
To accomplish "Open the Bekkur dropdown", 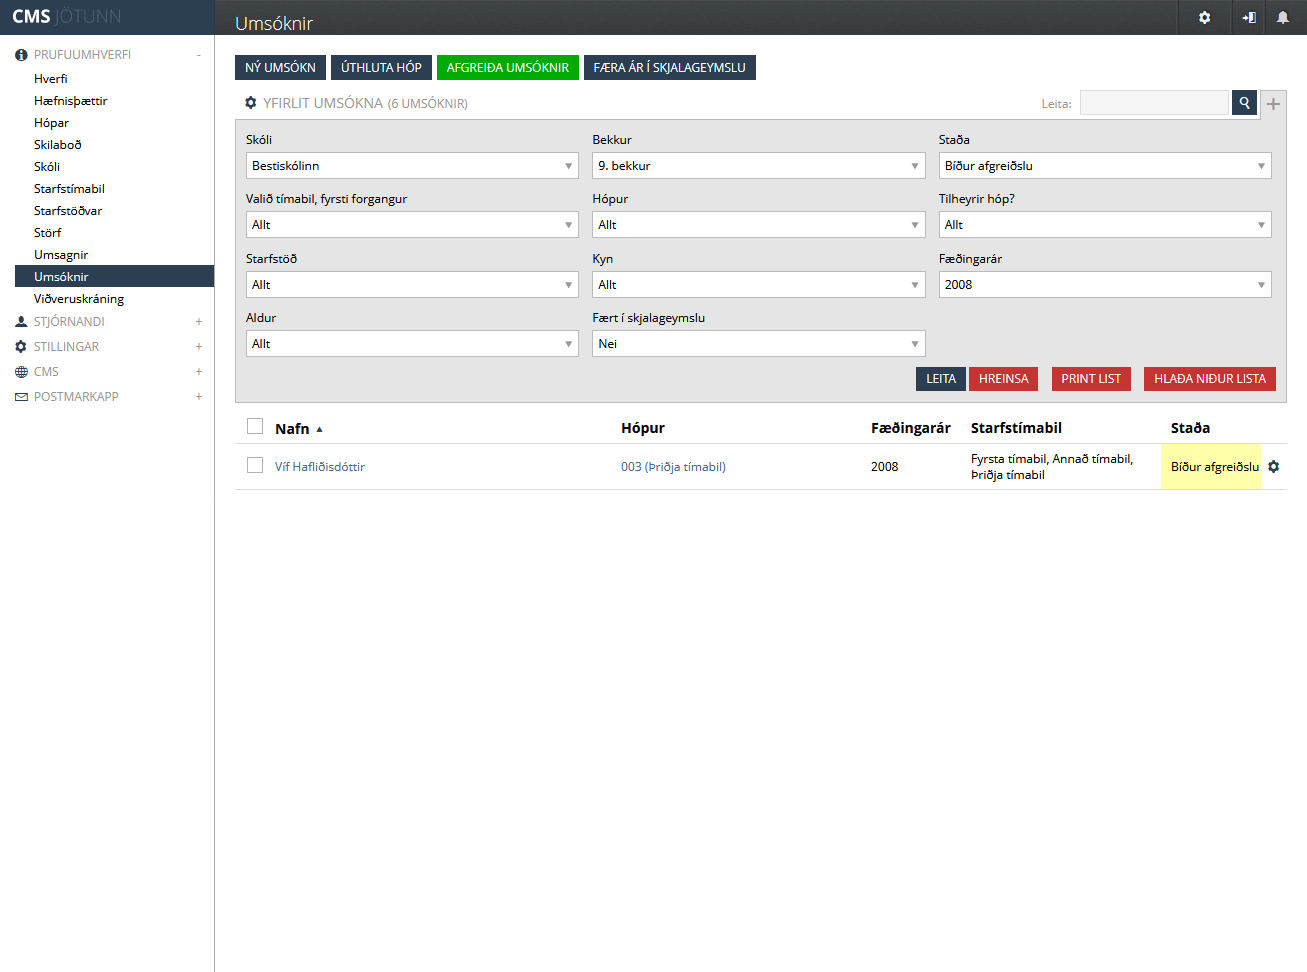I will [x=758, y=166].
